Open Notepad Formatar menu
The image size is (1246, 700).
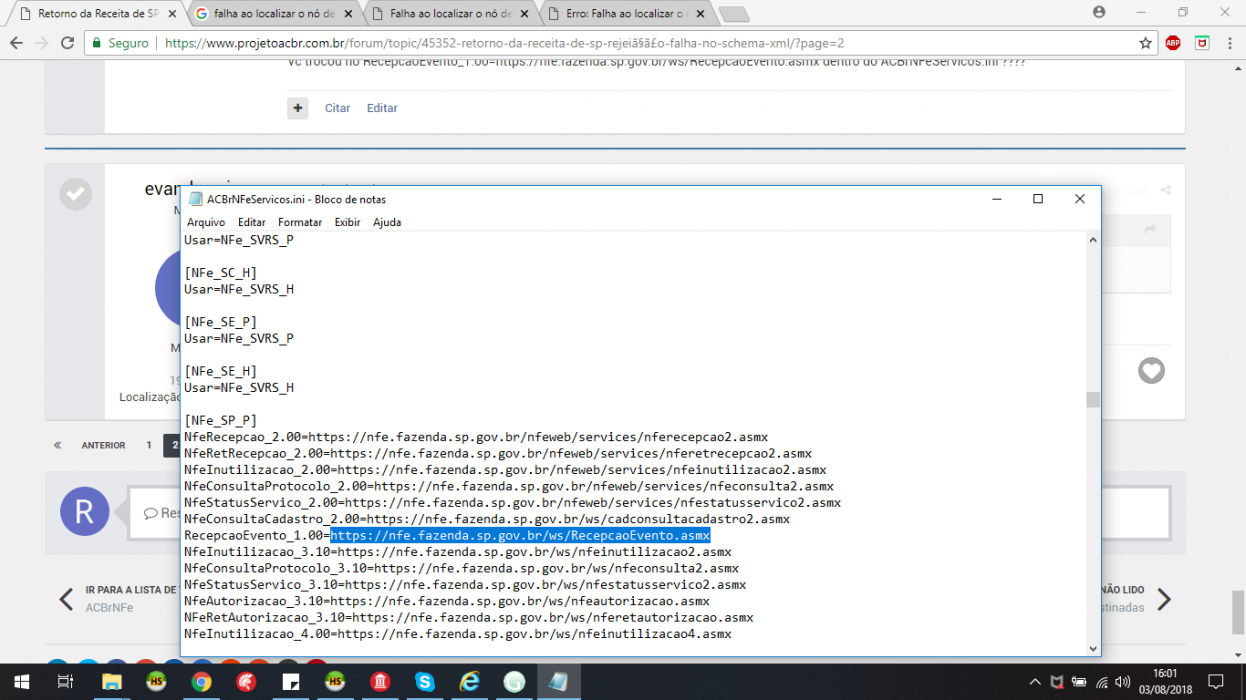(x=300, y=222)
